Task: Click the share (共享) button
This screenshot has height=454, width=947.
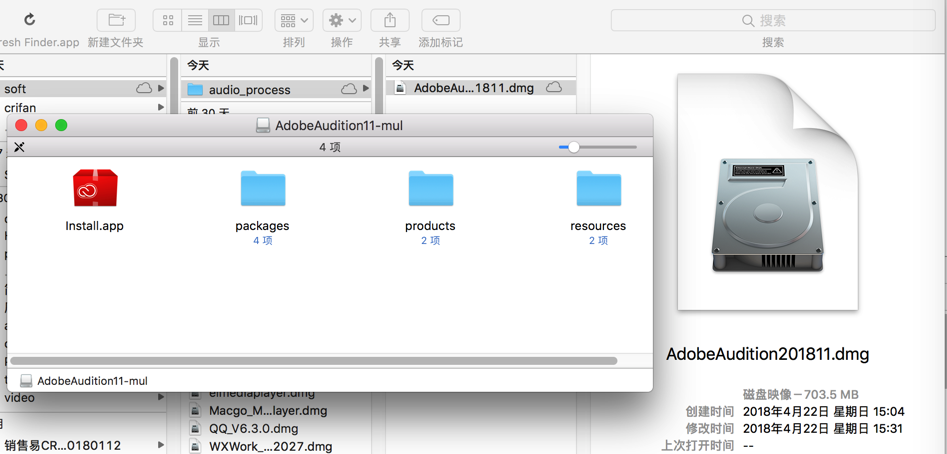Action: click(390, 20)
